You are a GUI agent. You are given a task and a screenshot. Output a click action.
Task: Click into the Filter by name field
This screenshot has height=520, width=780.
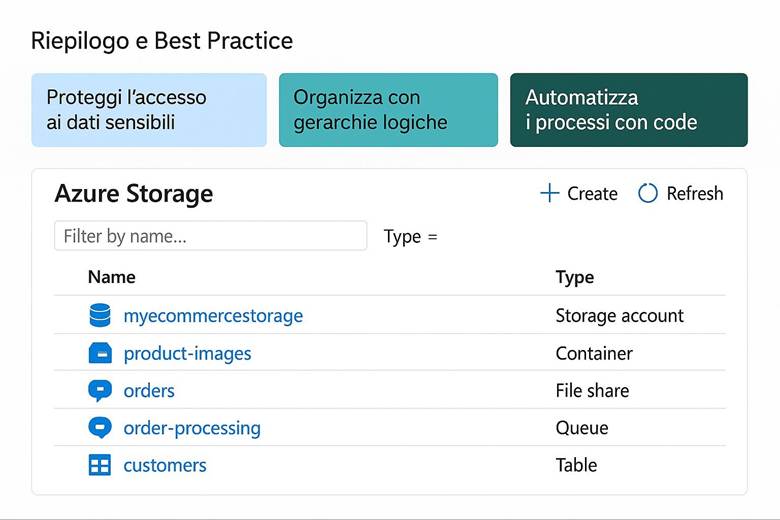click(210, 236)
